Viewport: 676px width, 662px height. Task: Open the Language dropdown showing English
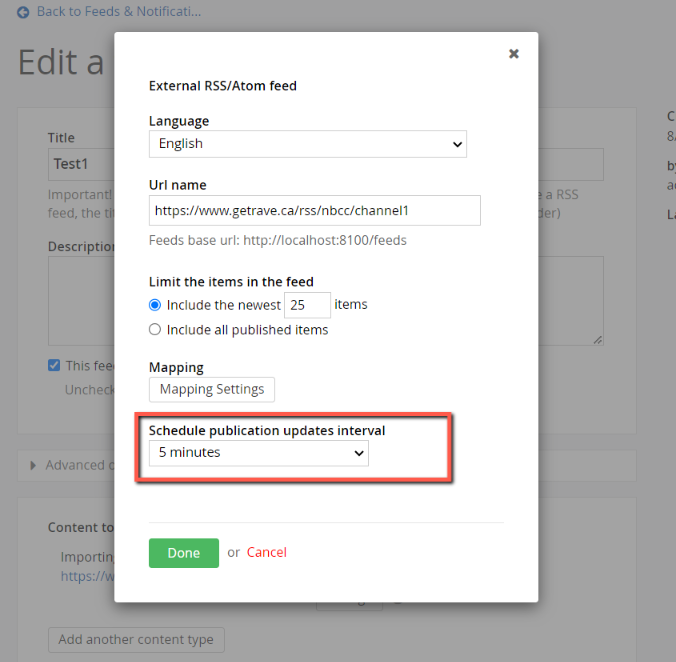point(308,144)
